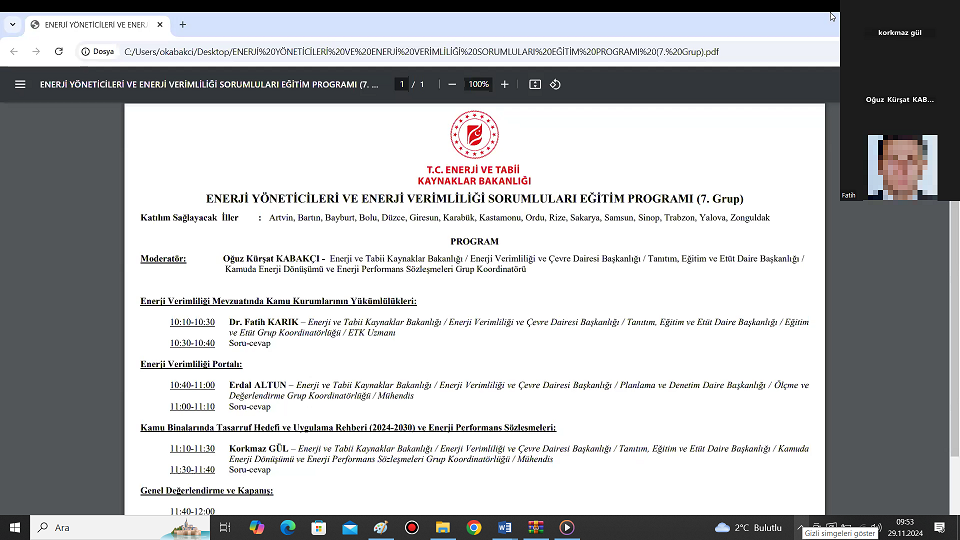
Task: Open the tab search dropdown
Action: [12, 24]
